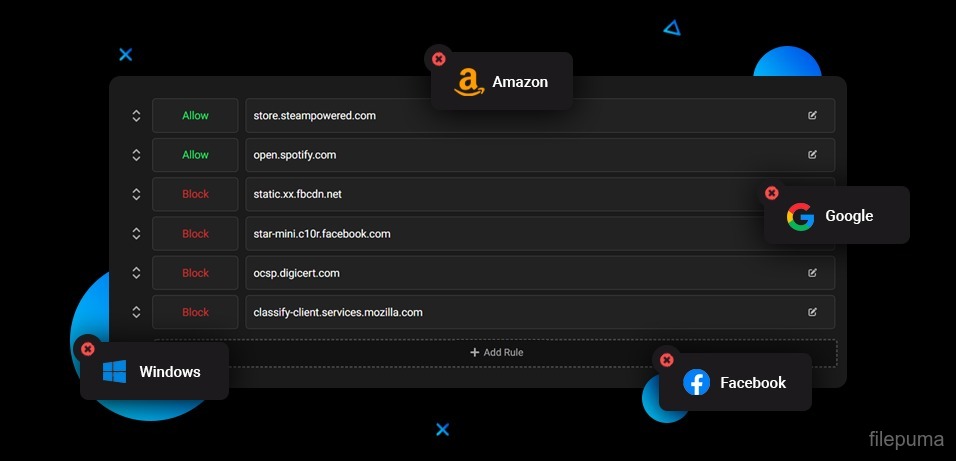The width and height of the screenshot is (956, 461).
Task: Click the Amazon logo icon
Action: point(468,82)
